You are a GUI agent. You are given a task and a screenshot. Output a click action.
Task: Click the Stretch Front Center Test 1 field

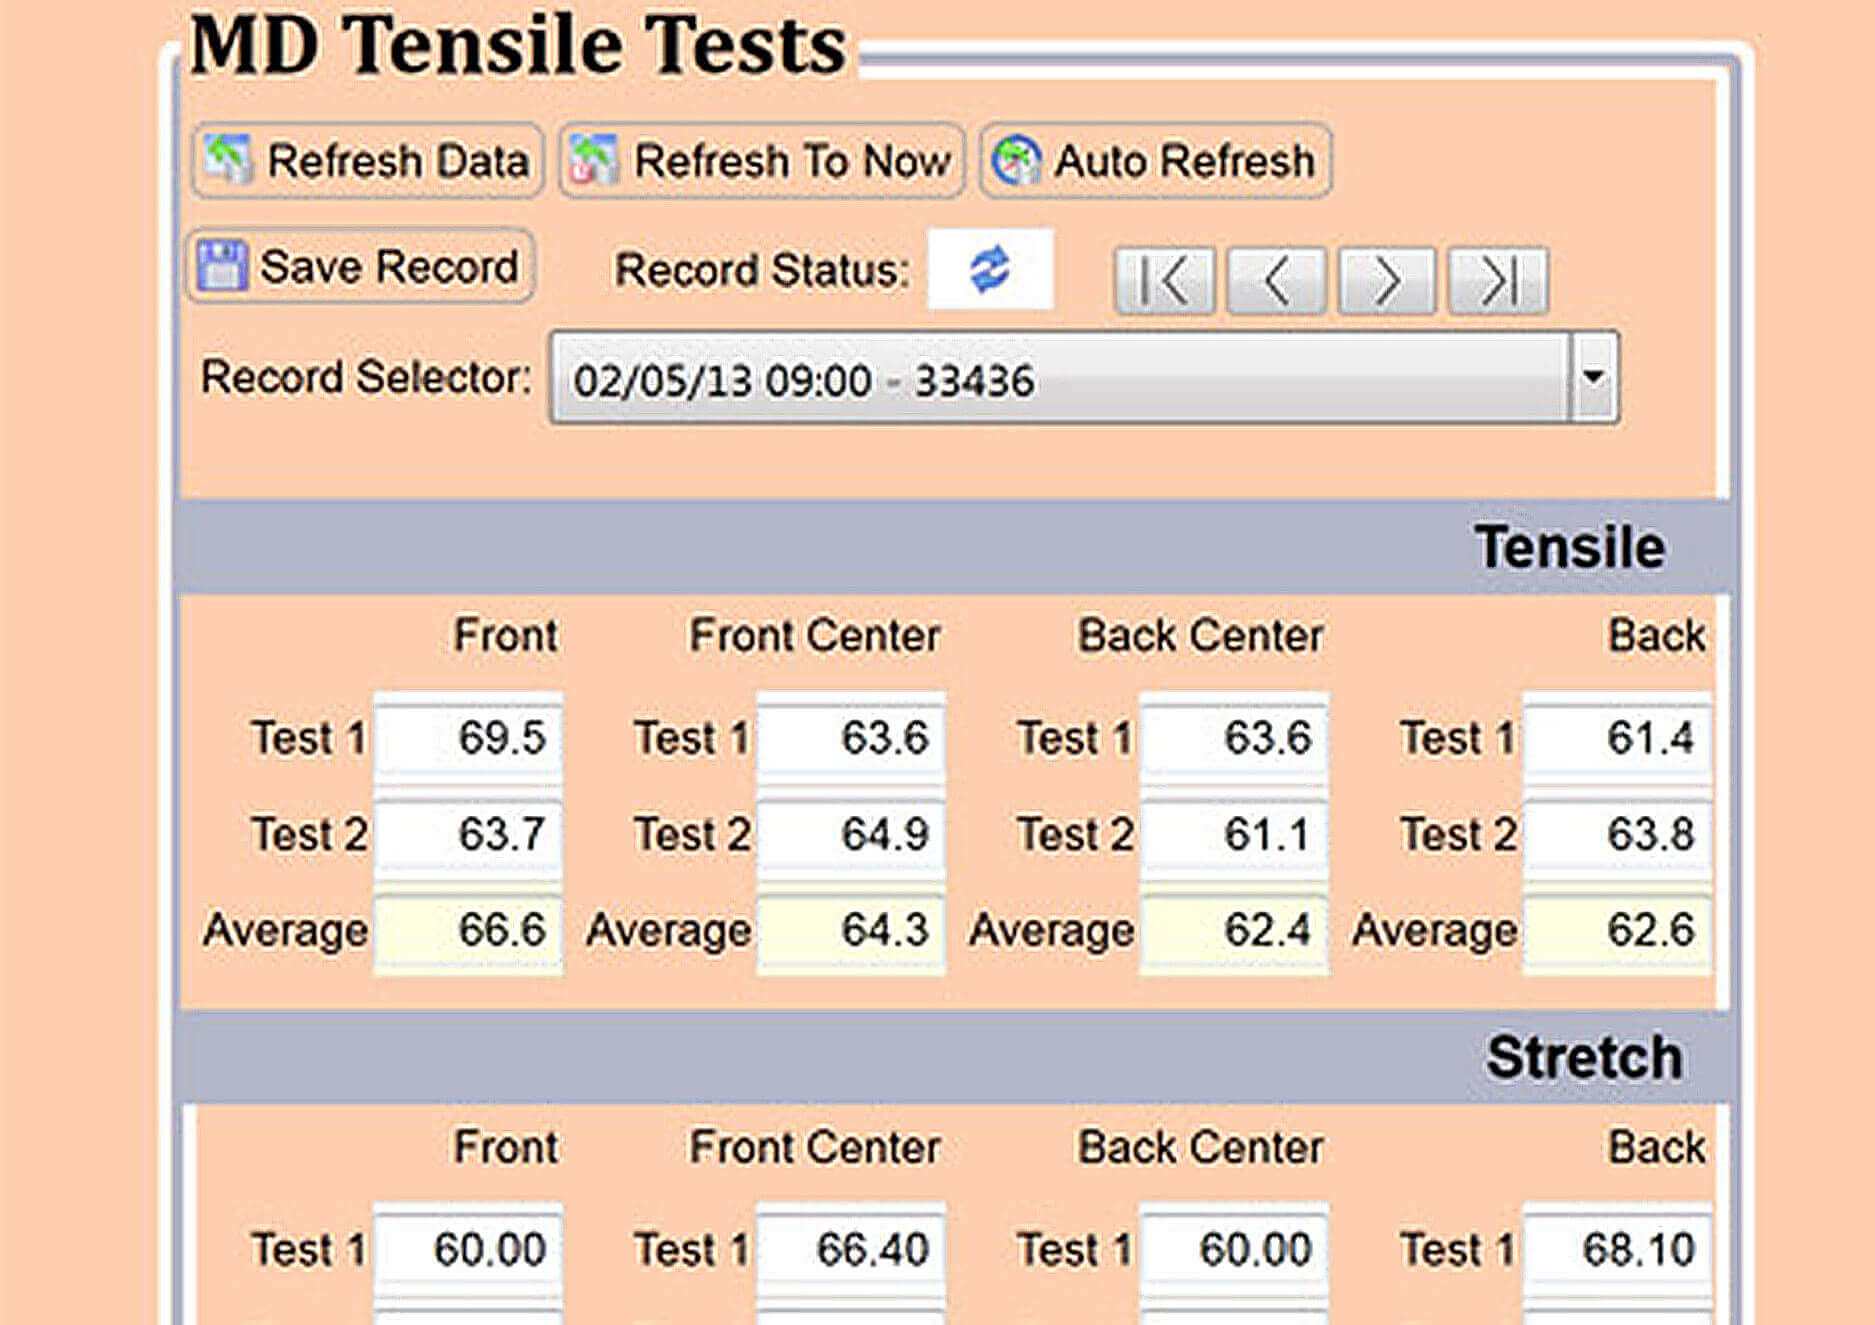pos(851,1249)
